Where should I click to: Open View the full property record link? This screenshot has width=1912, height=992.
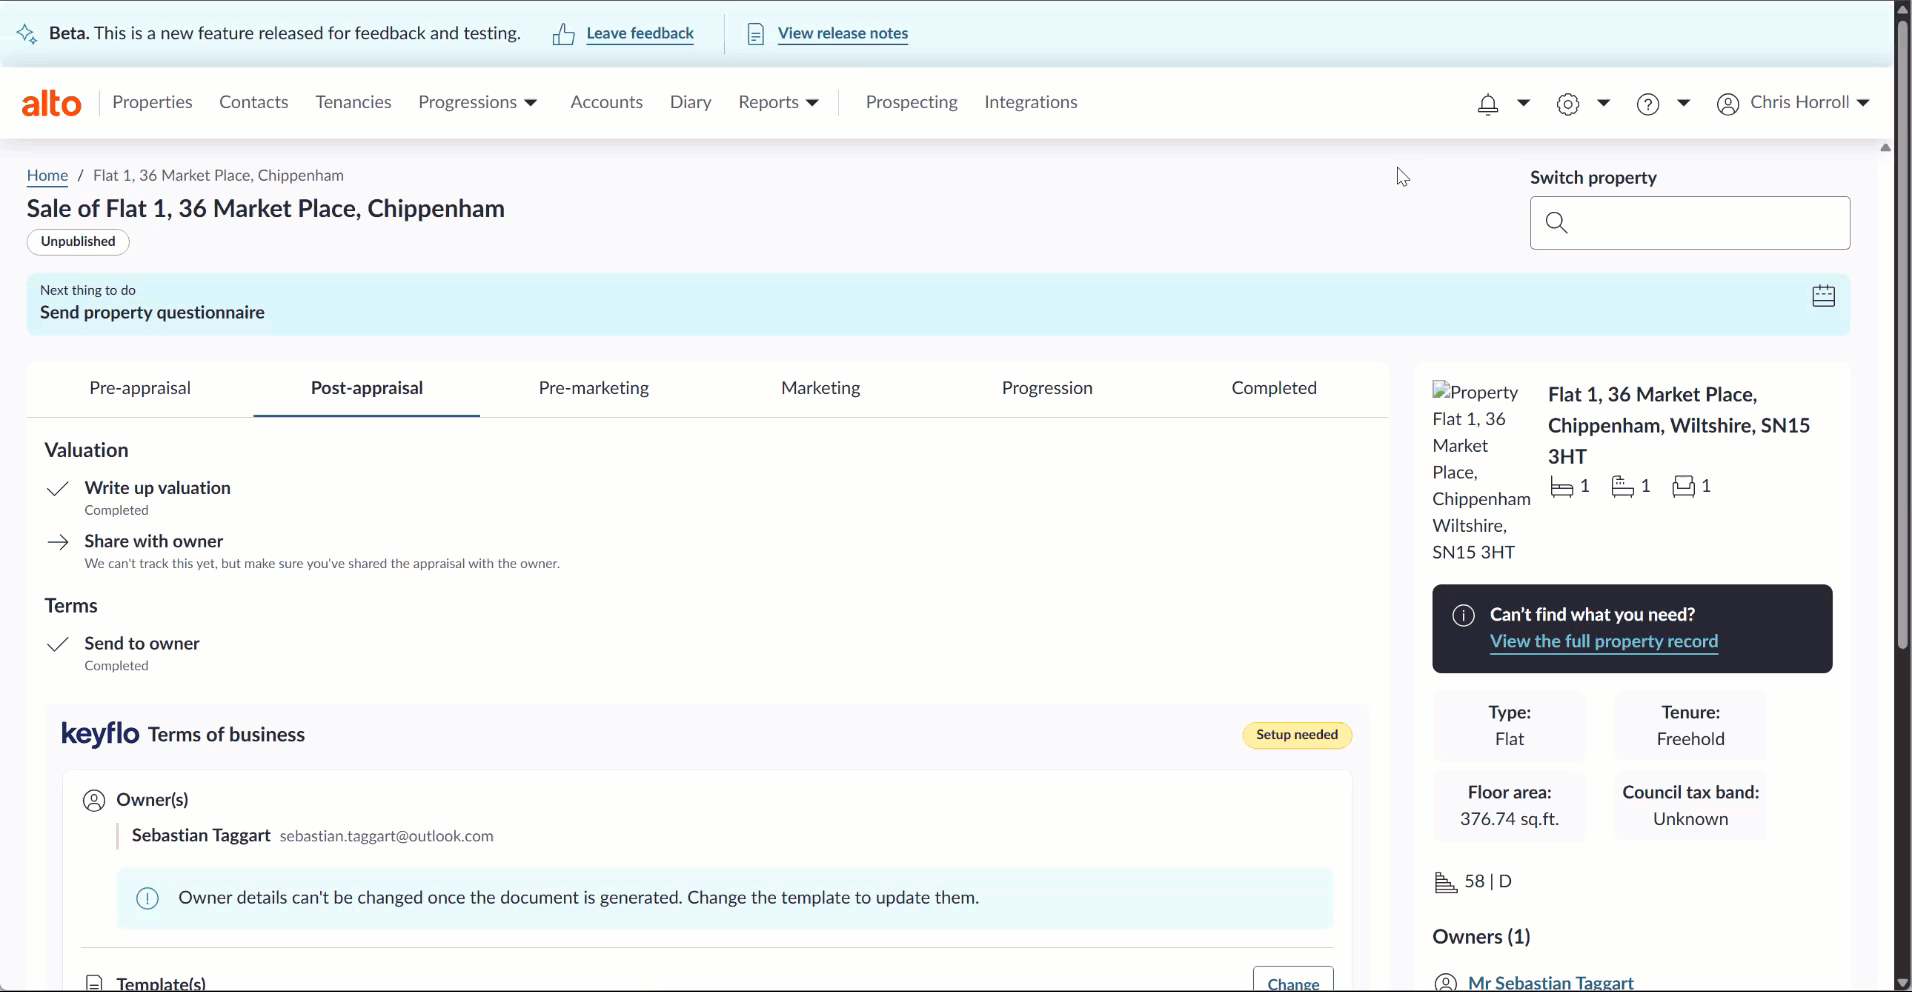[1604, 641]
